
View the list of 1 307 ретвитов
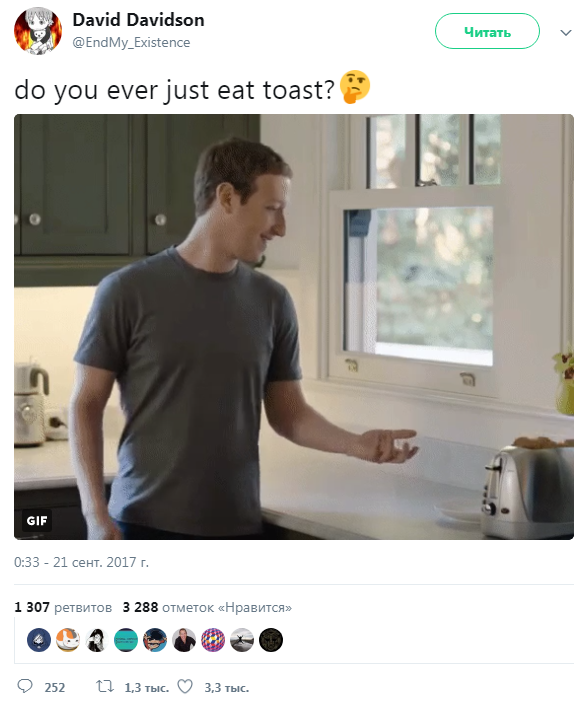click(x=63, y=608)
